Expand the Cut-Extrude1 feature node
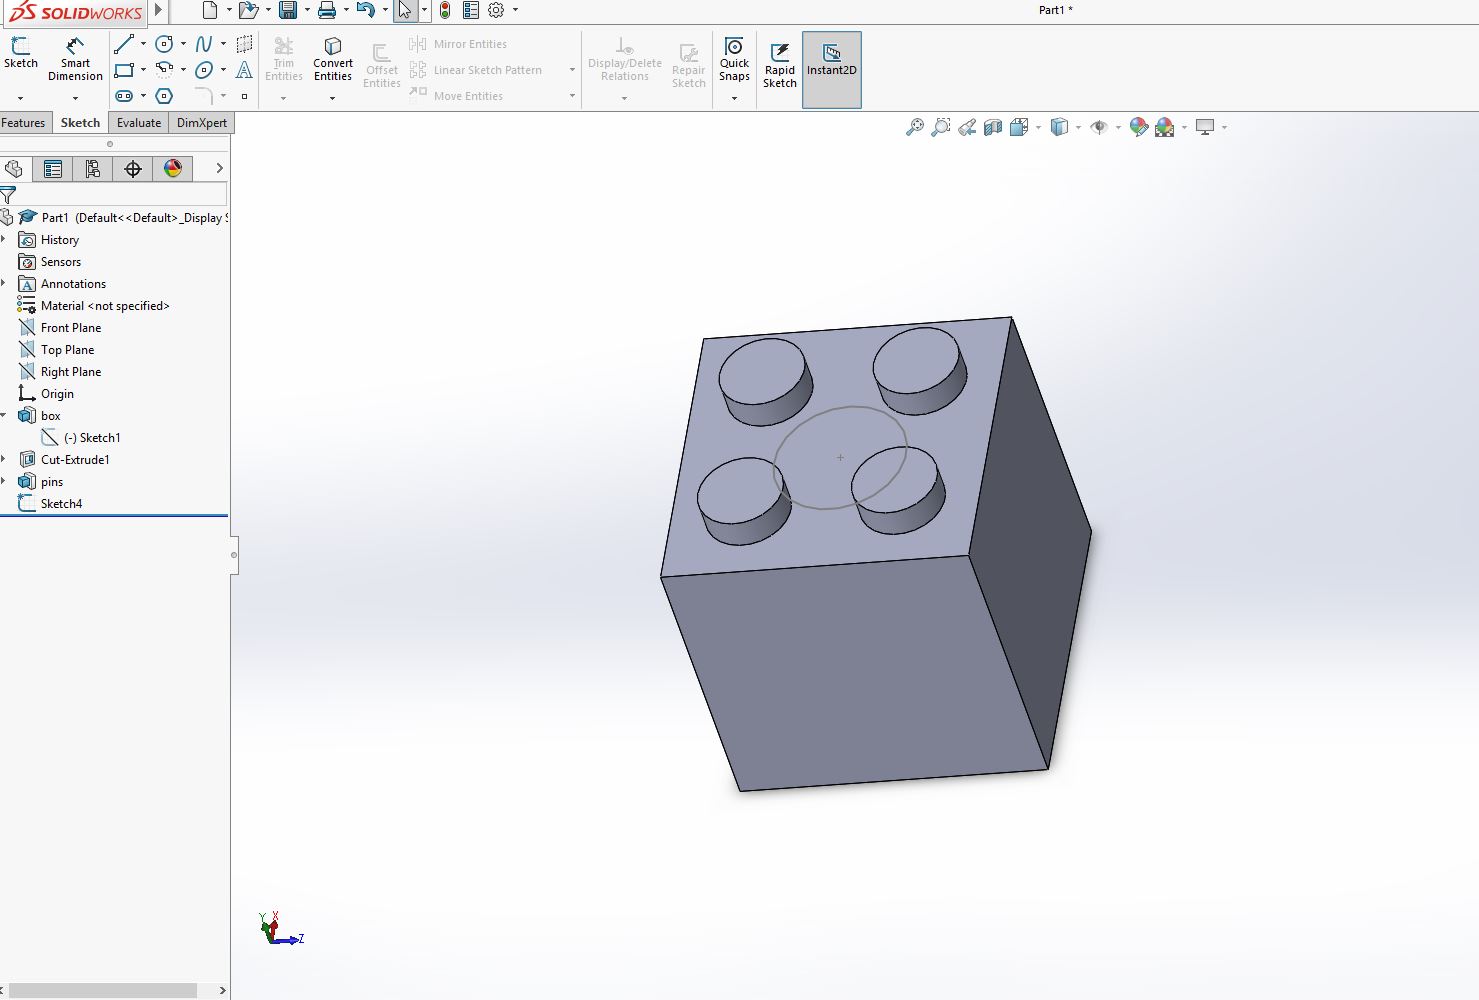 click(x=4, y=460)
